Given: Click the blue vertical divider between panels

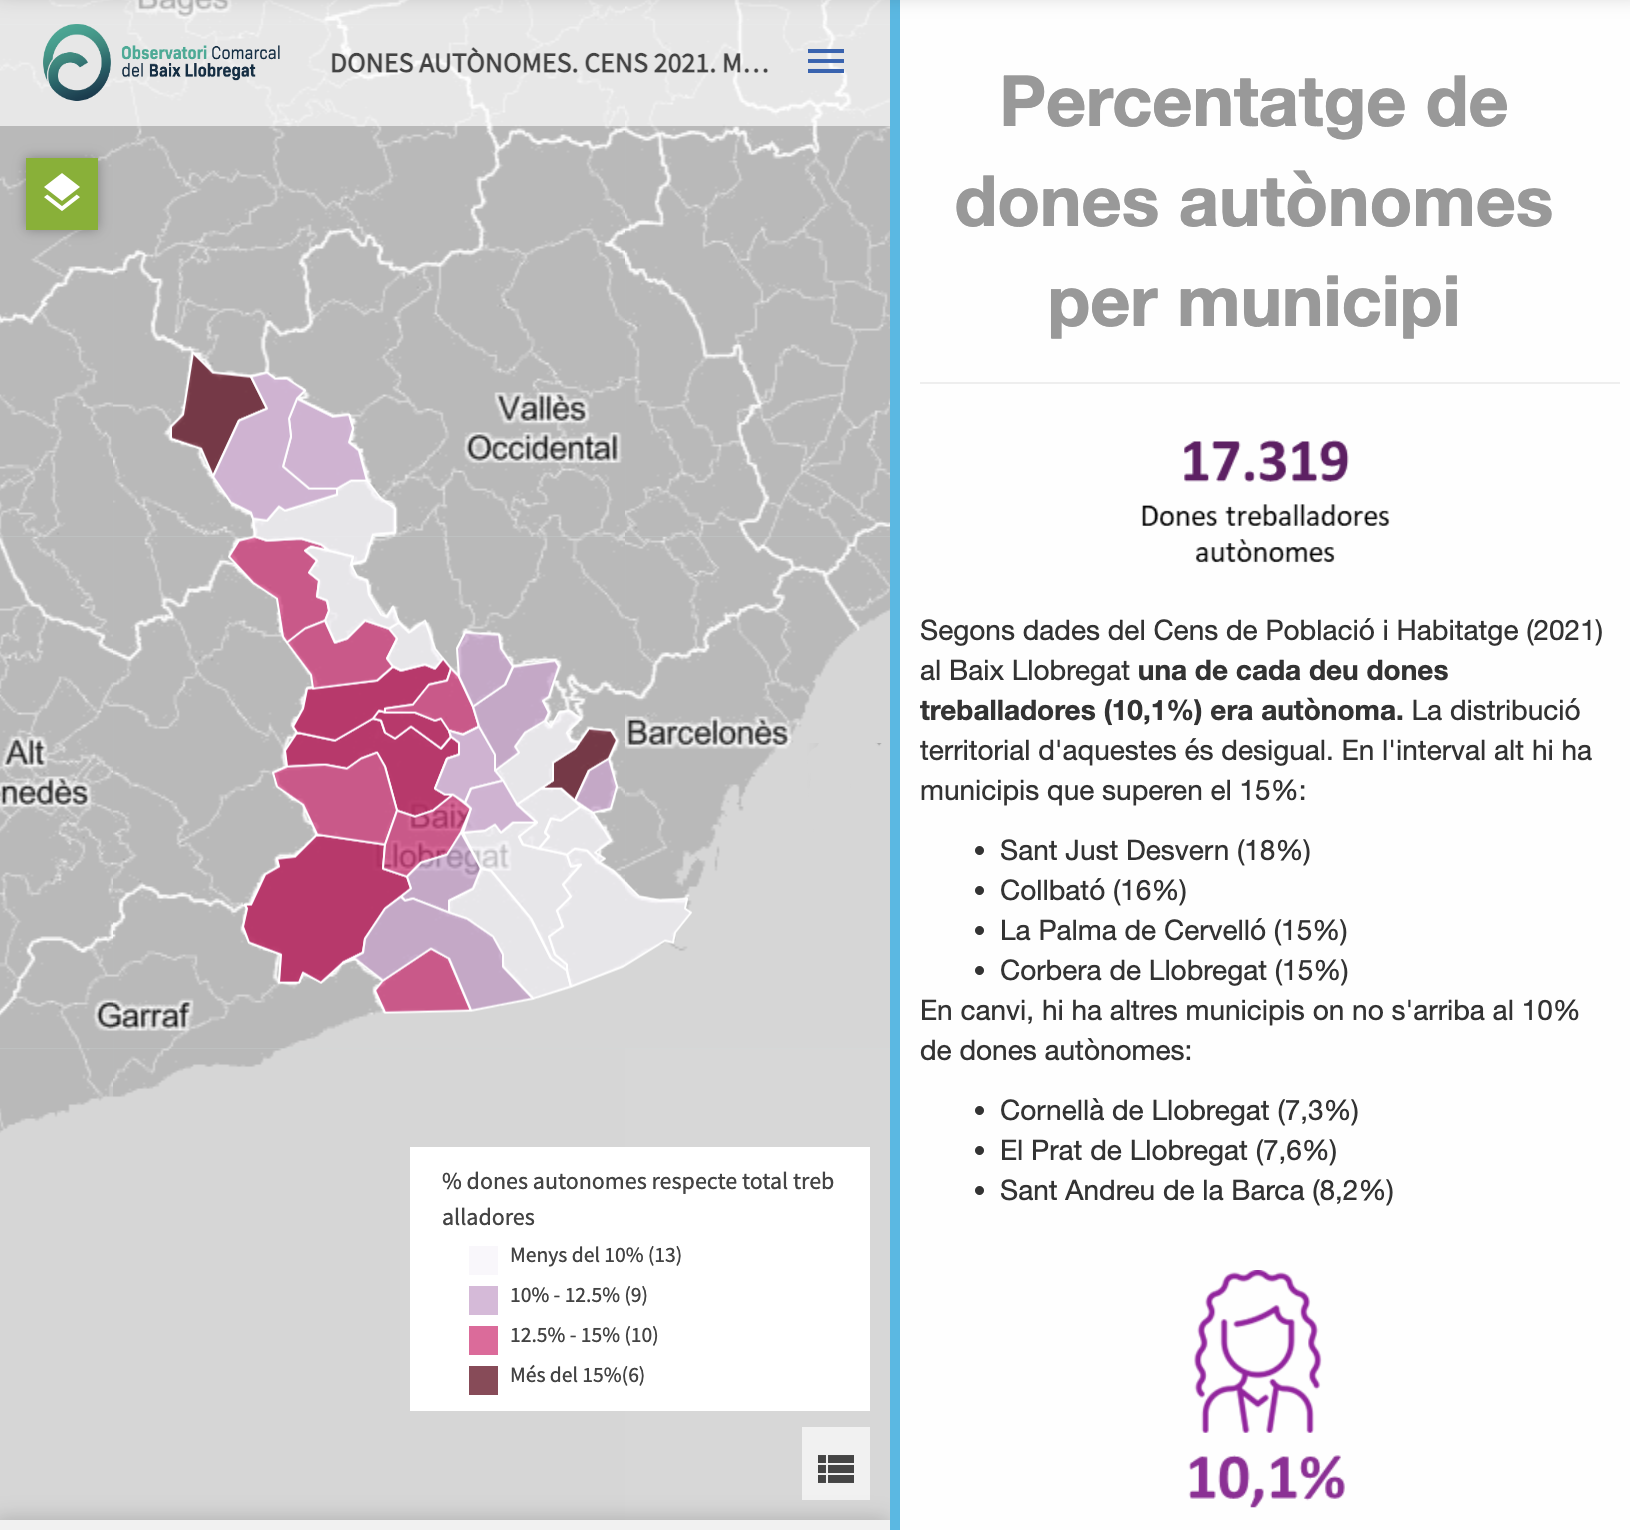Looking at the screenshot, I should point(894,765).
